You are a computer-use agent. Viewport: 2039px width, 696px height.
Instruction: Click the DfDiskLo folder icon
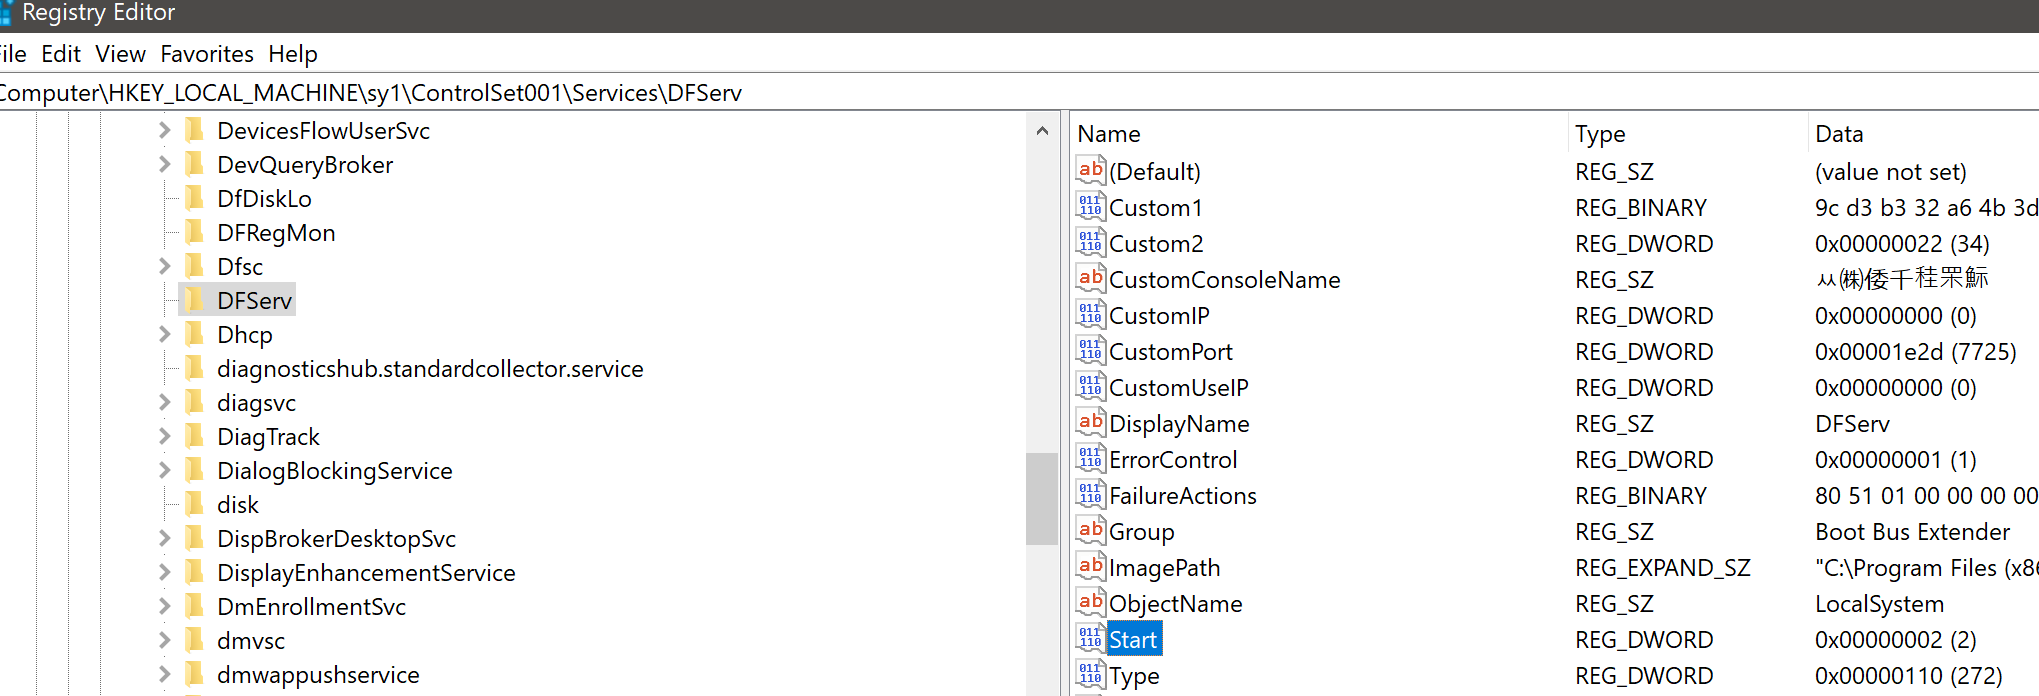pos(195,198)
